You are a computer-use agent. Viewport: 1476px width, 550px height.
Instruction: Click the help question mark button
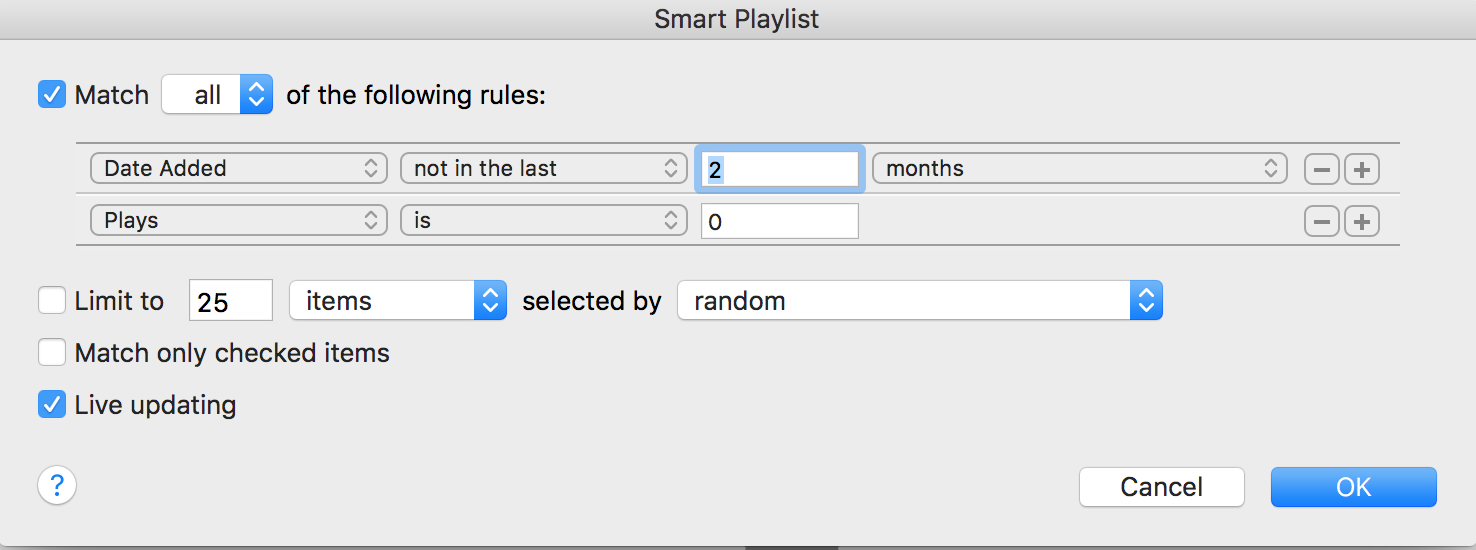(x=57, y=486)
